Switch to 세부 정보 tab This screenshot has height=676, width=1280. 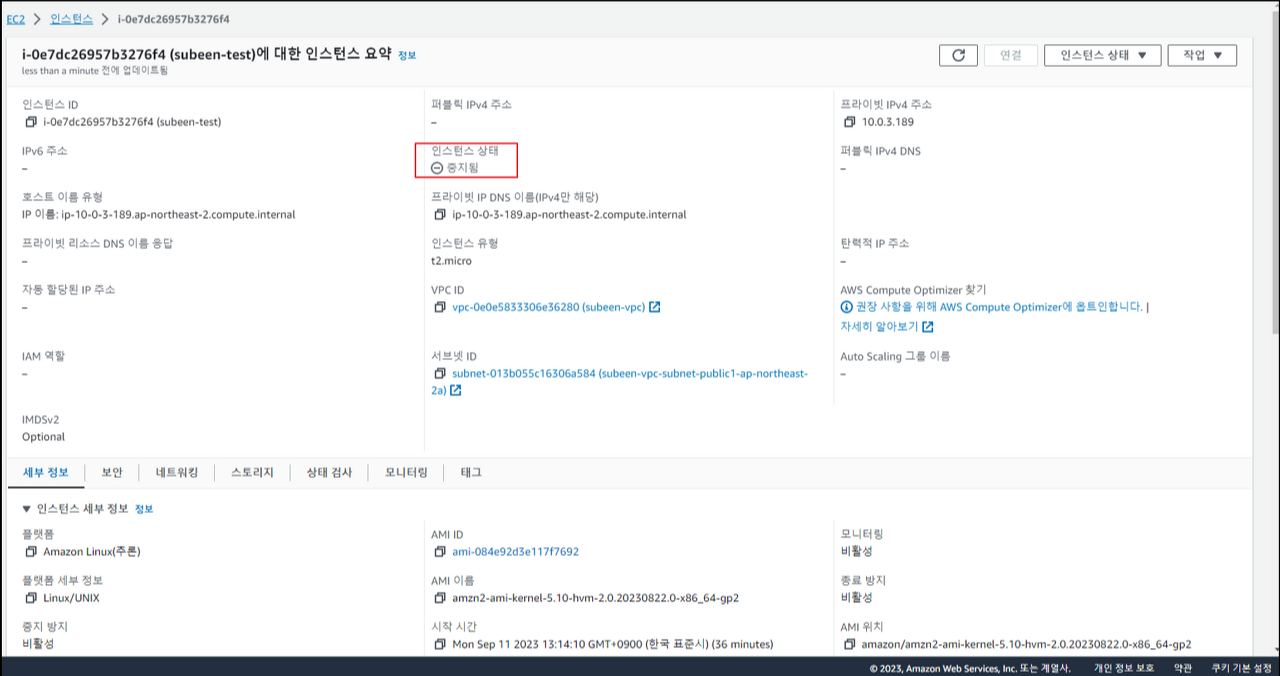coord(46,472)
